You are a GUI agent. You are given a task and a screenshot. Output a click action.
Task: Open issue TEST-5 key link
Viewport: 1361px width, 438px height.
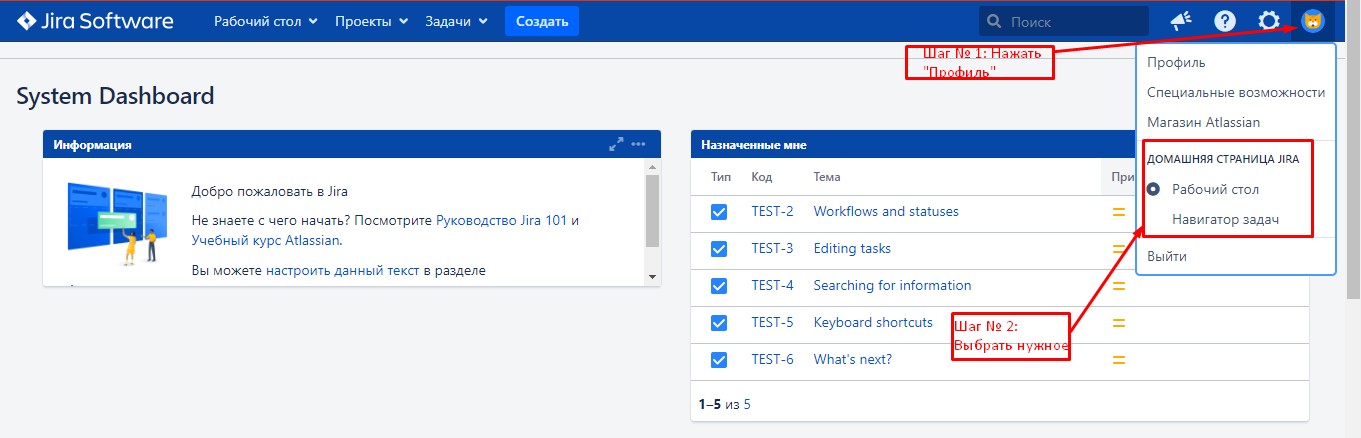tap(772, 323)
